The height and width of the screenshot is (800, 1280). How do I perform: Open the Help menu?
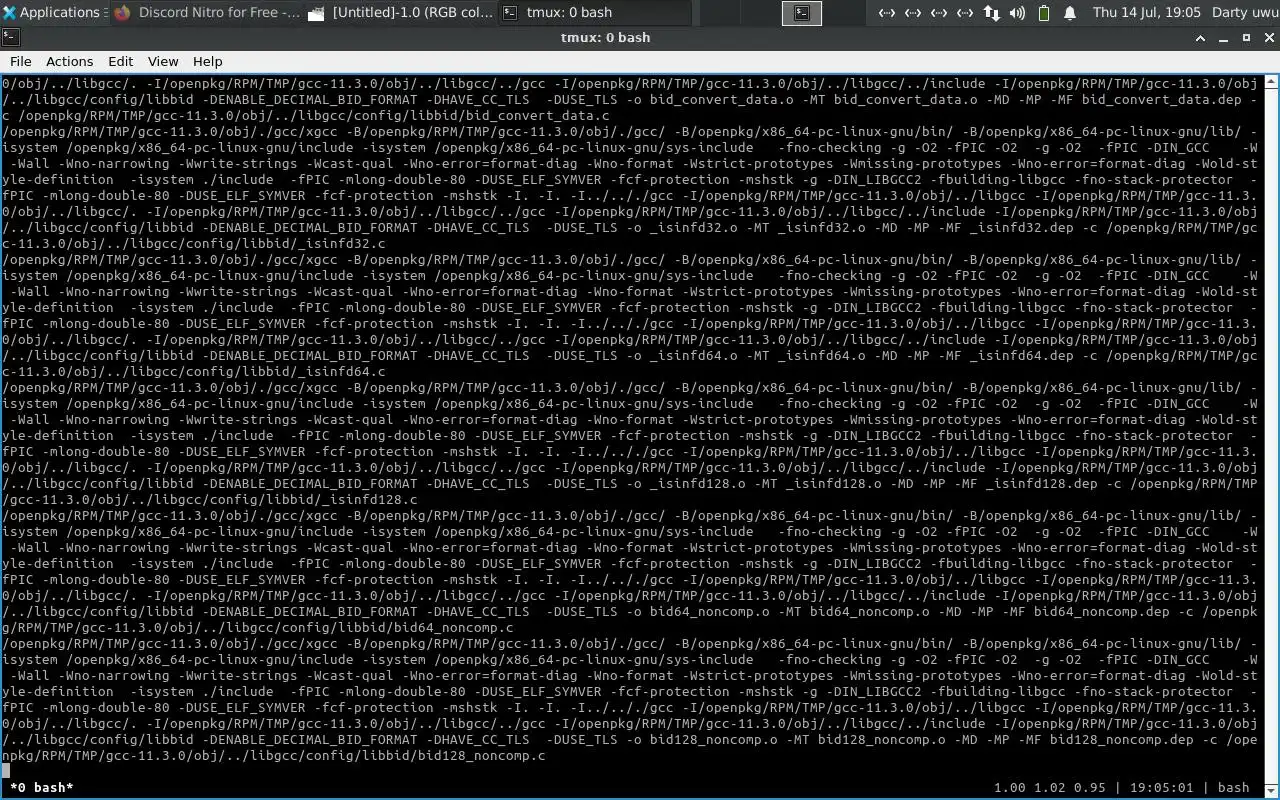(207, 61)
